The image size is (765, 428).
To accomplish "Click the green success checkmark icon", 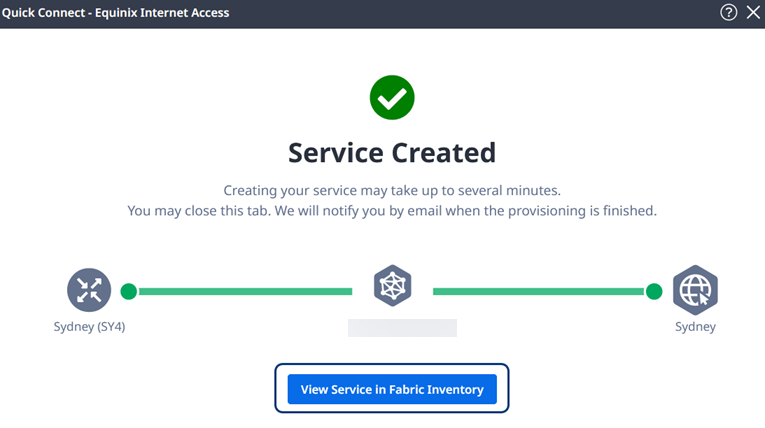I will [392, 97].
